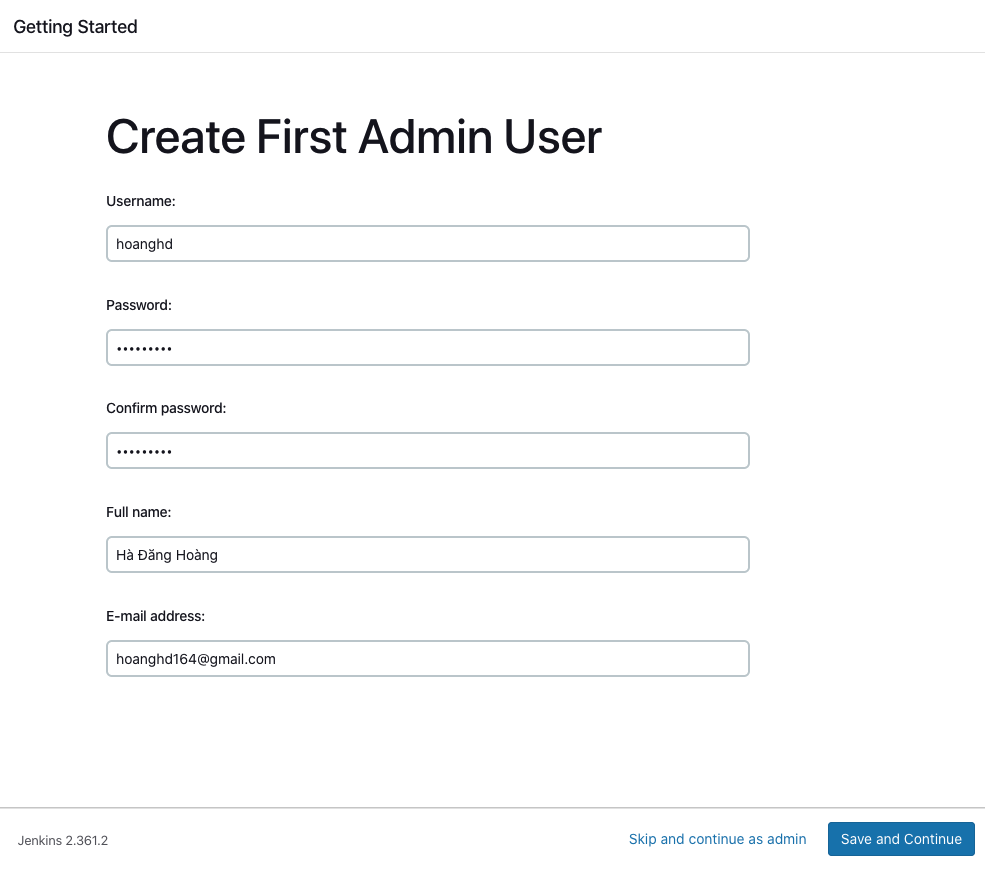Follow Skip and continue as admin link
Image resolution: width=985 pixels, height=869 pixels.
tap(717, 839)
